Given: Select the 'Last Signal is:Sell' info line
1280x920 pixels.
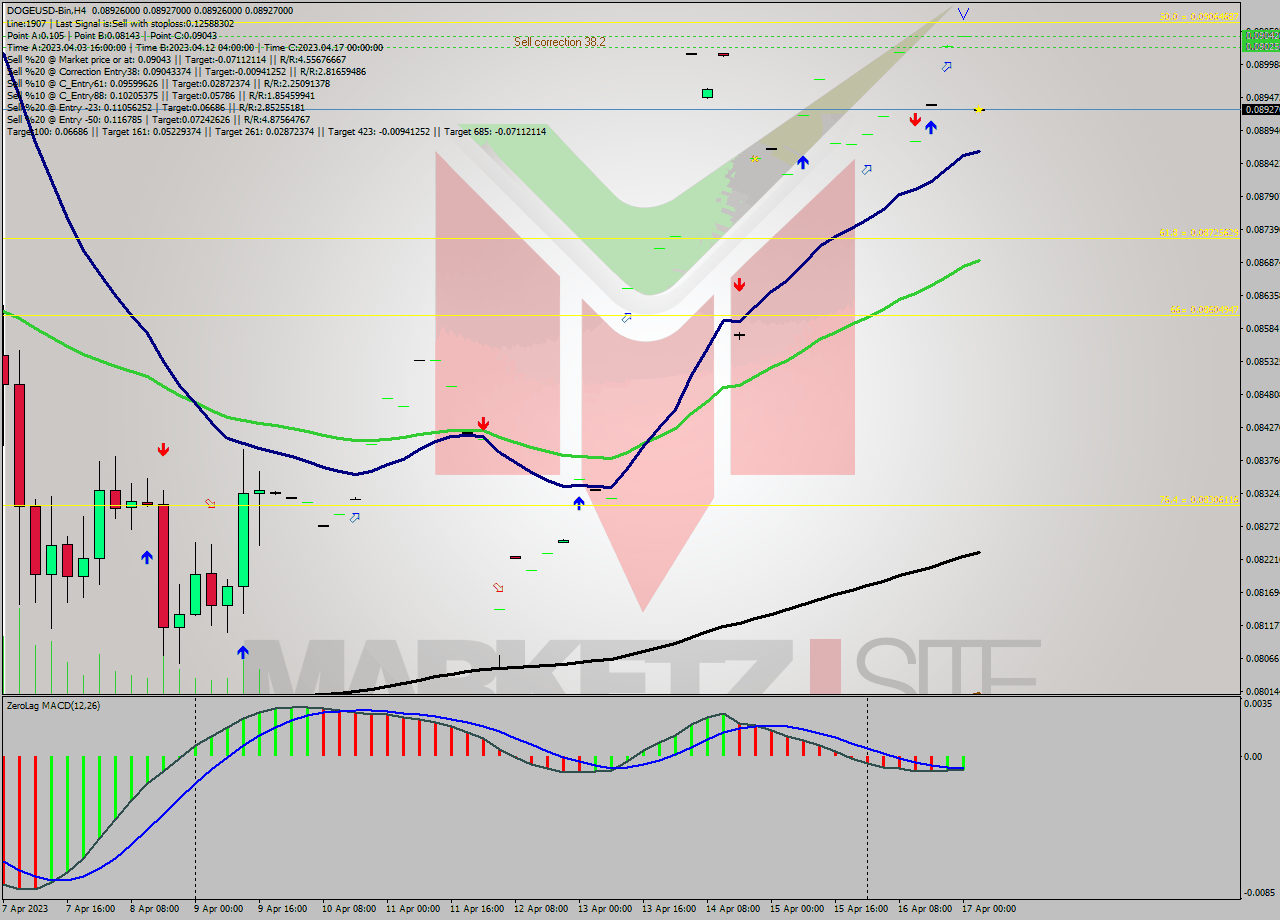Looking at the screenshot, I should (x=120, y=23).
